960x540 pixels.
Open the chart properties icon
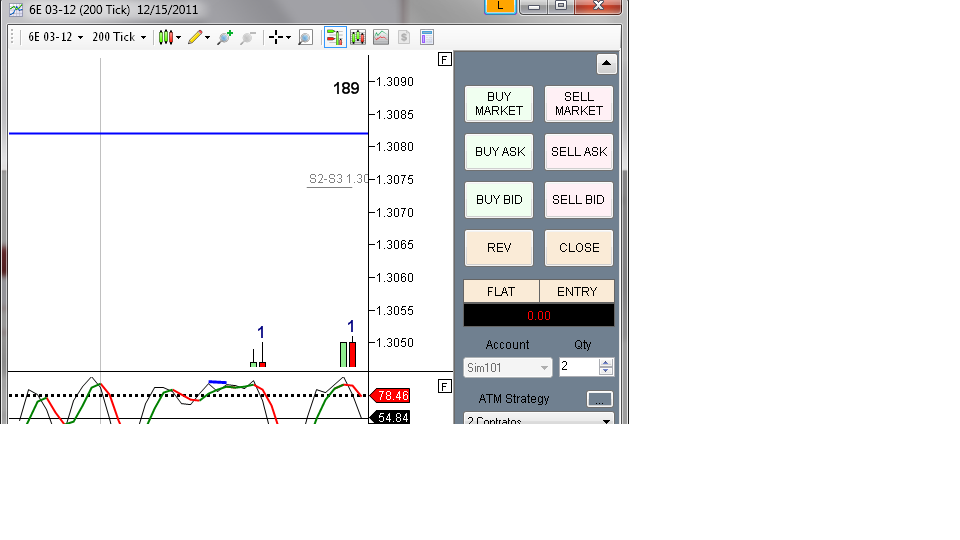click(x=427, y=37)
